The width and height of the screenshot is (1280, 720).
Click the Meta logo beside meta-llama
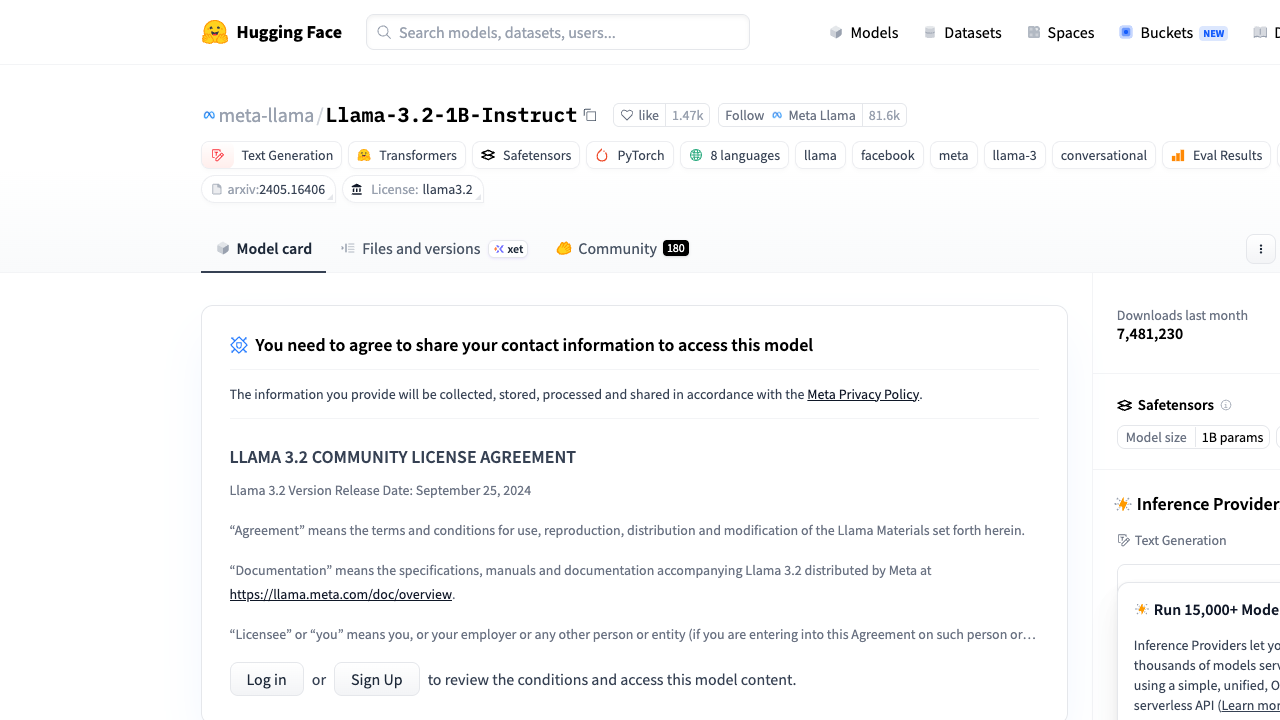coord(209,115)
